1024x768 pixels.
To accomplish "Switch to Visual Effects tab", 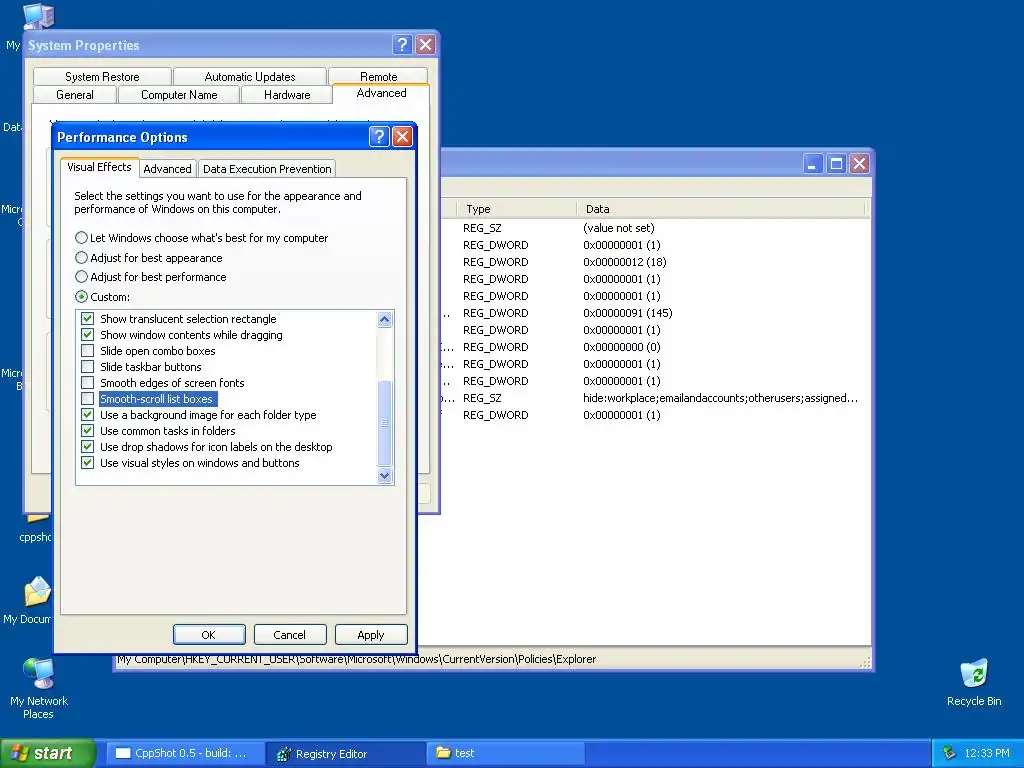I will tap(99, 167).
